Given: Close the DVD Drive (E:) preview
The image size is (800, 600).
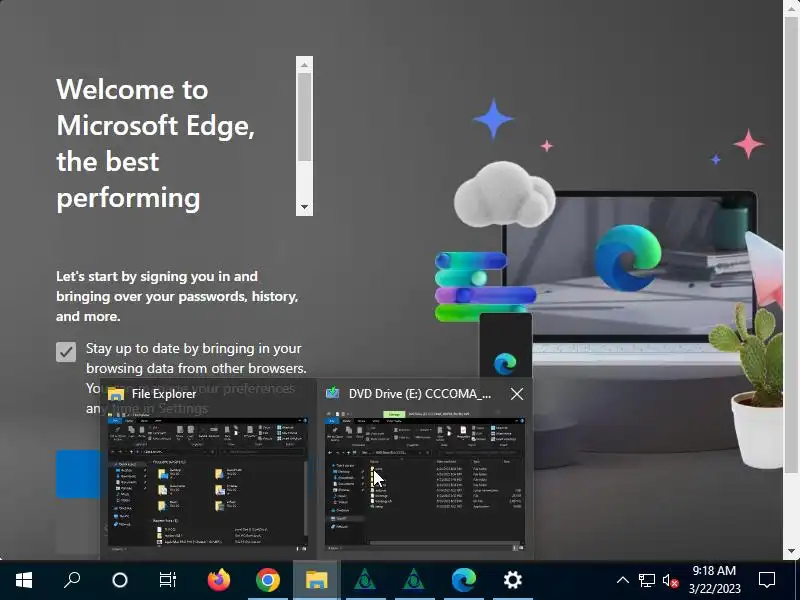Looking at the screenshot, I should (x=517, y=394).
